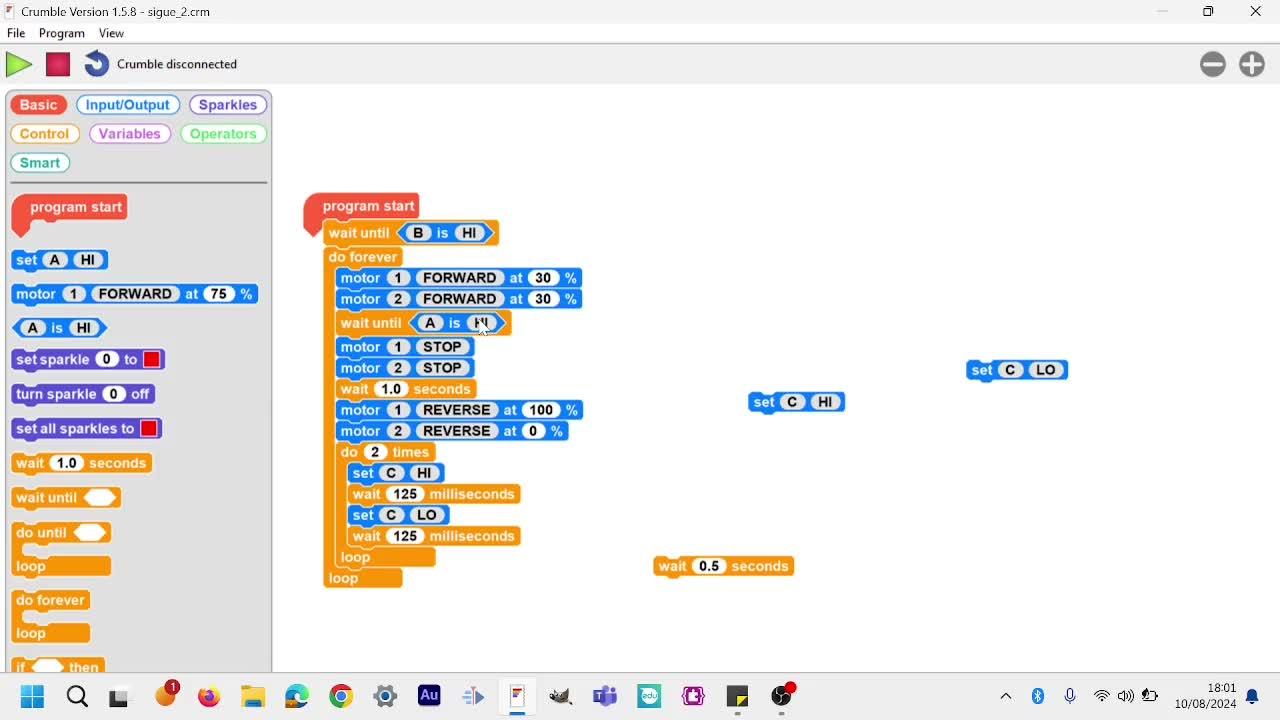The height and width of the screenshot is (720, 1280).
Task: Edit the 0 speed on motor 2 REVERSE
Action: pos(531,431)
